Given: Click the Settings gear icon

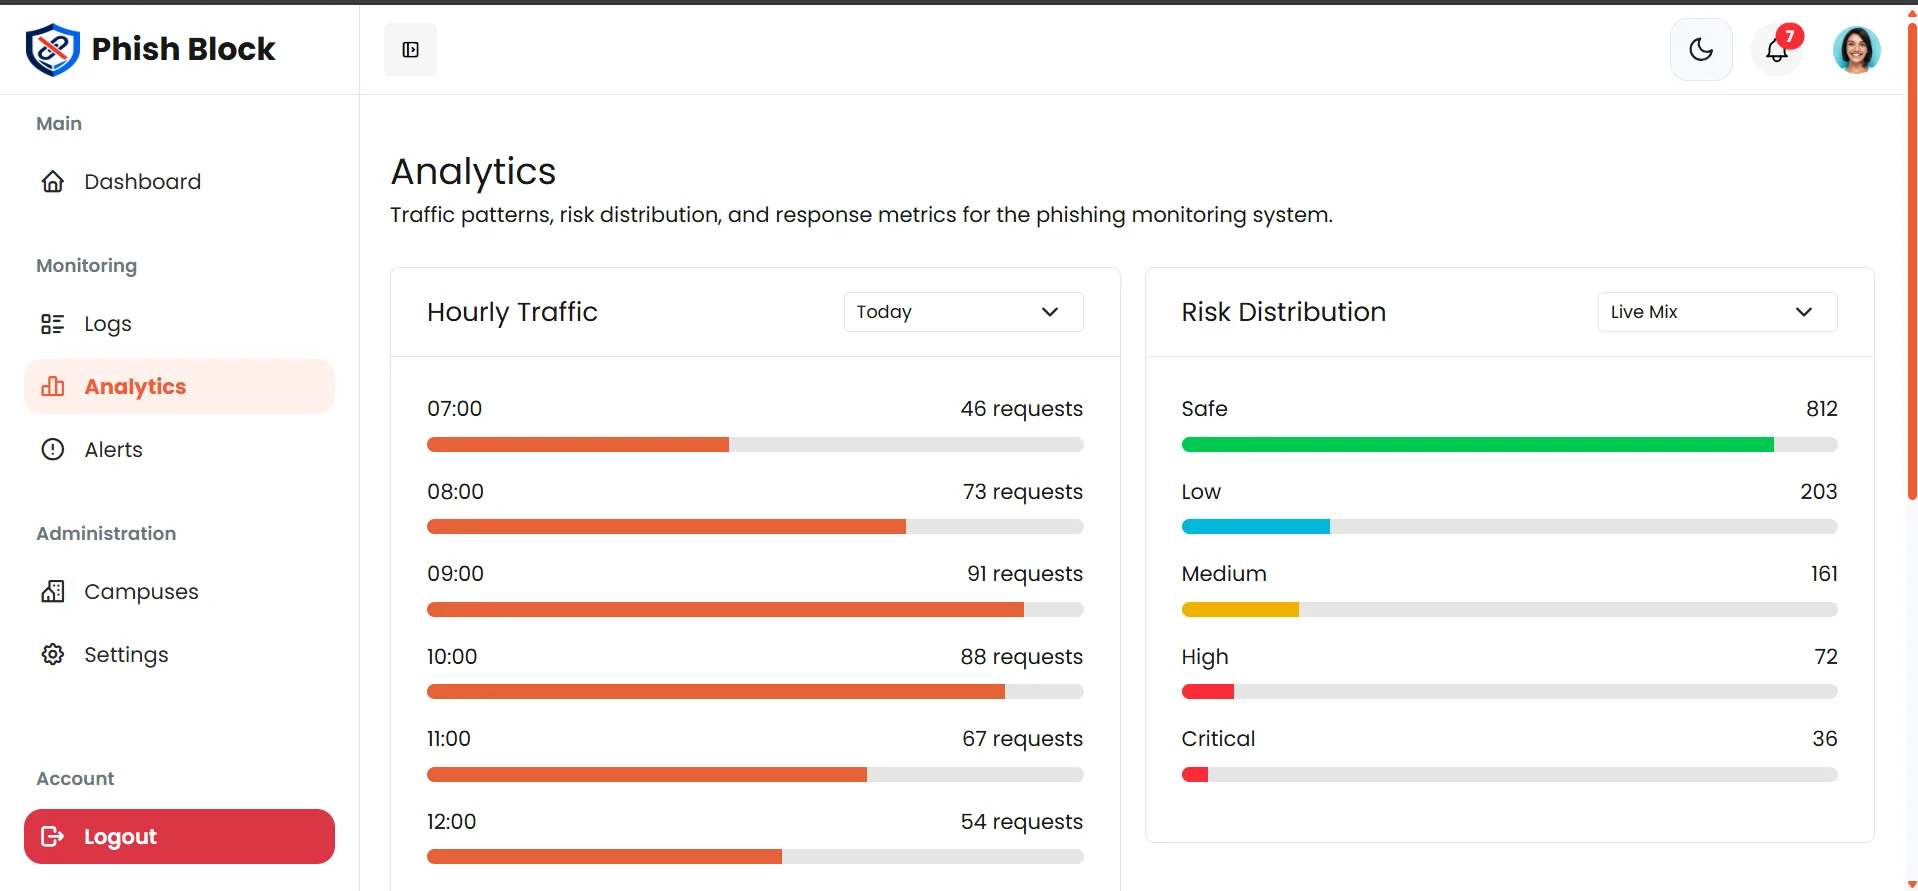Looking at the screenshot, I should (53, 654).
